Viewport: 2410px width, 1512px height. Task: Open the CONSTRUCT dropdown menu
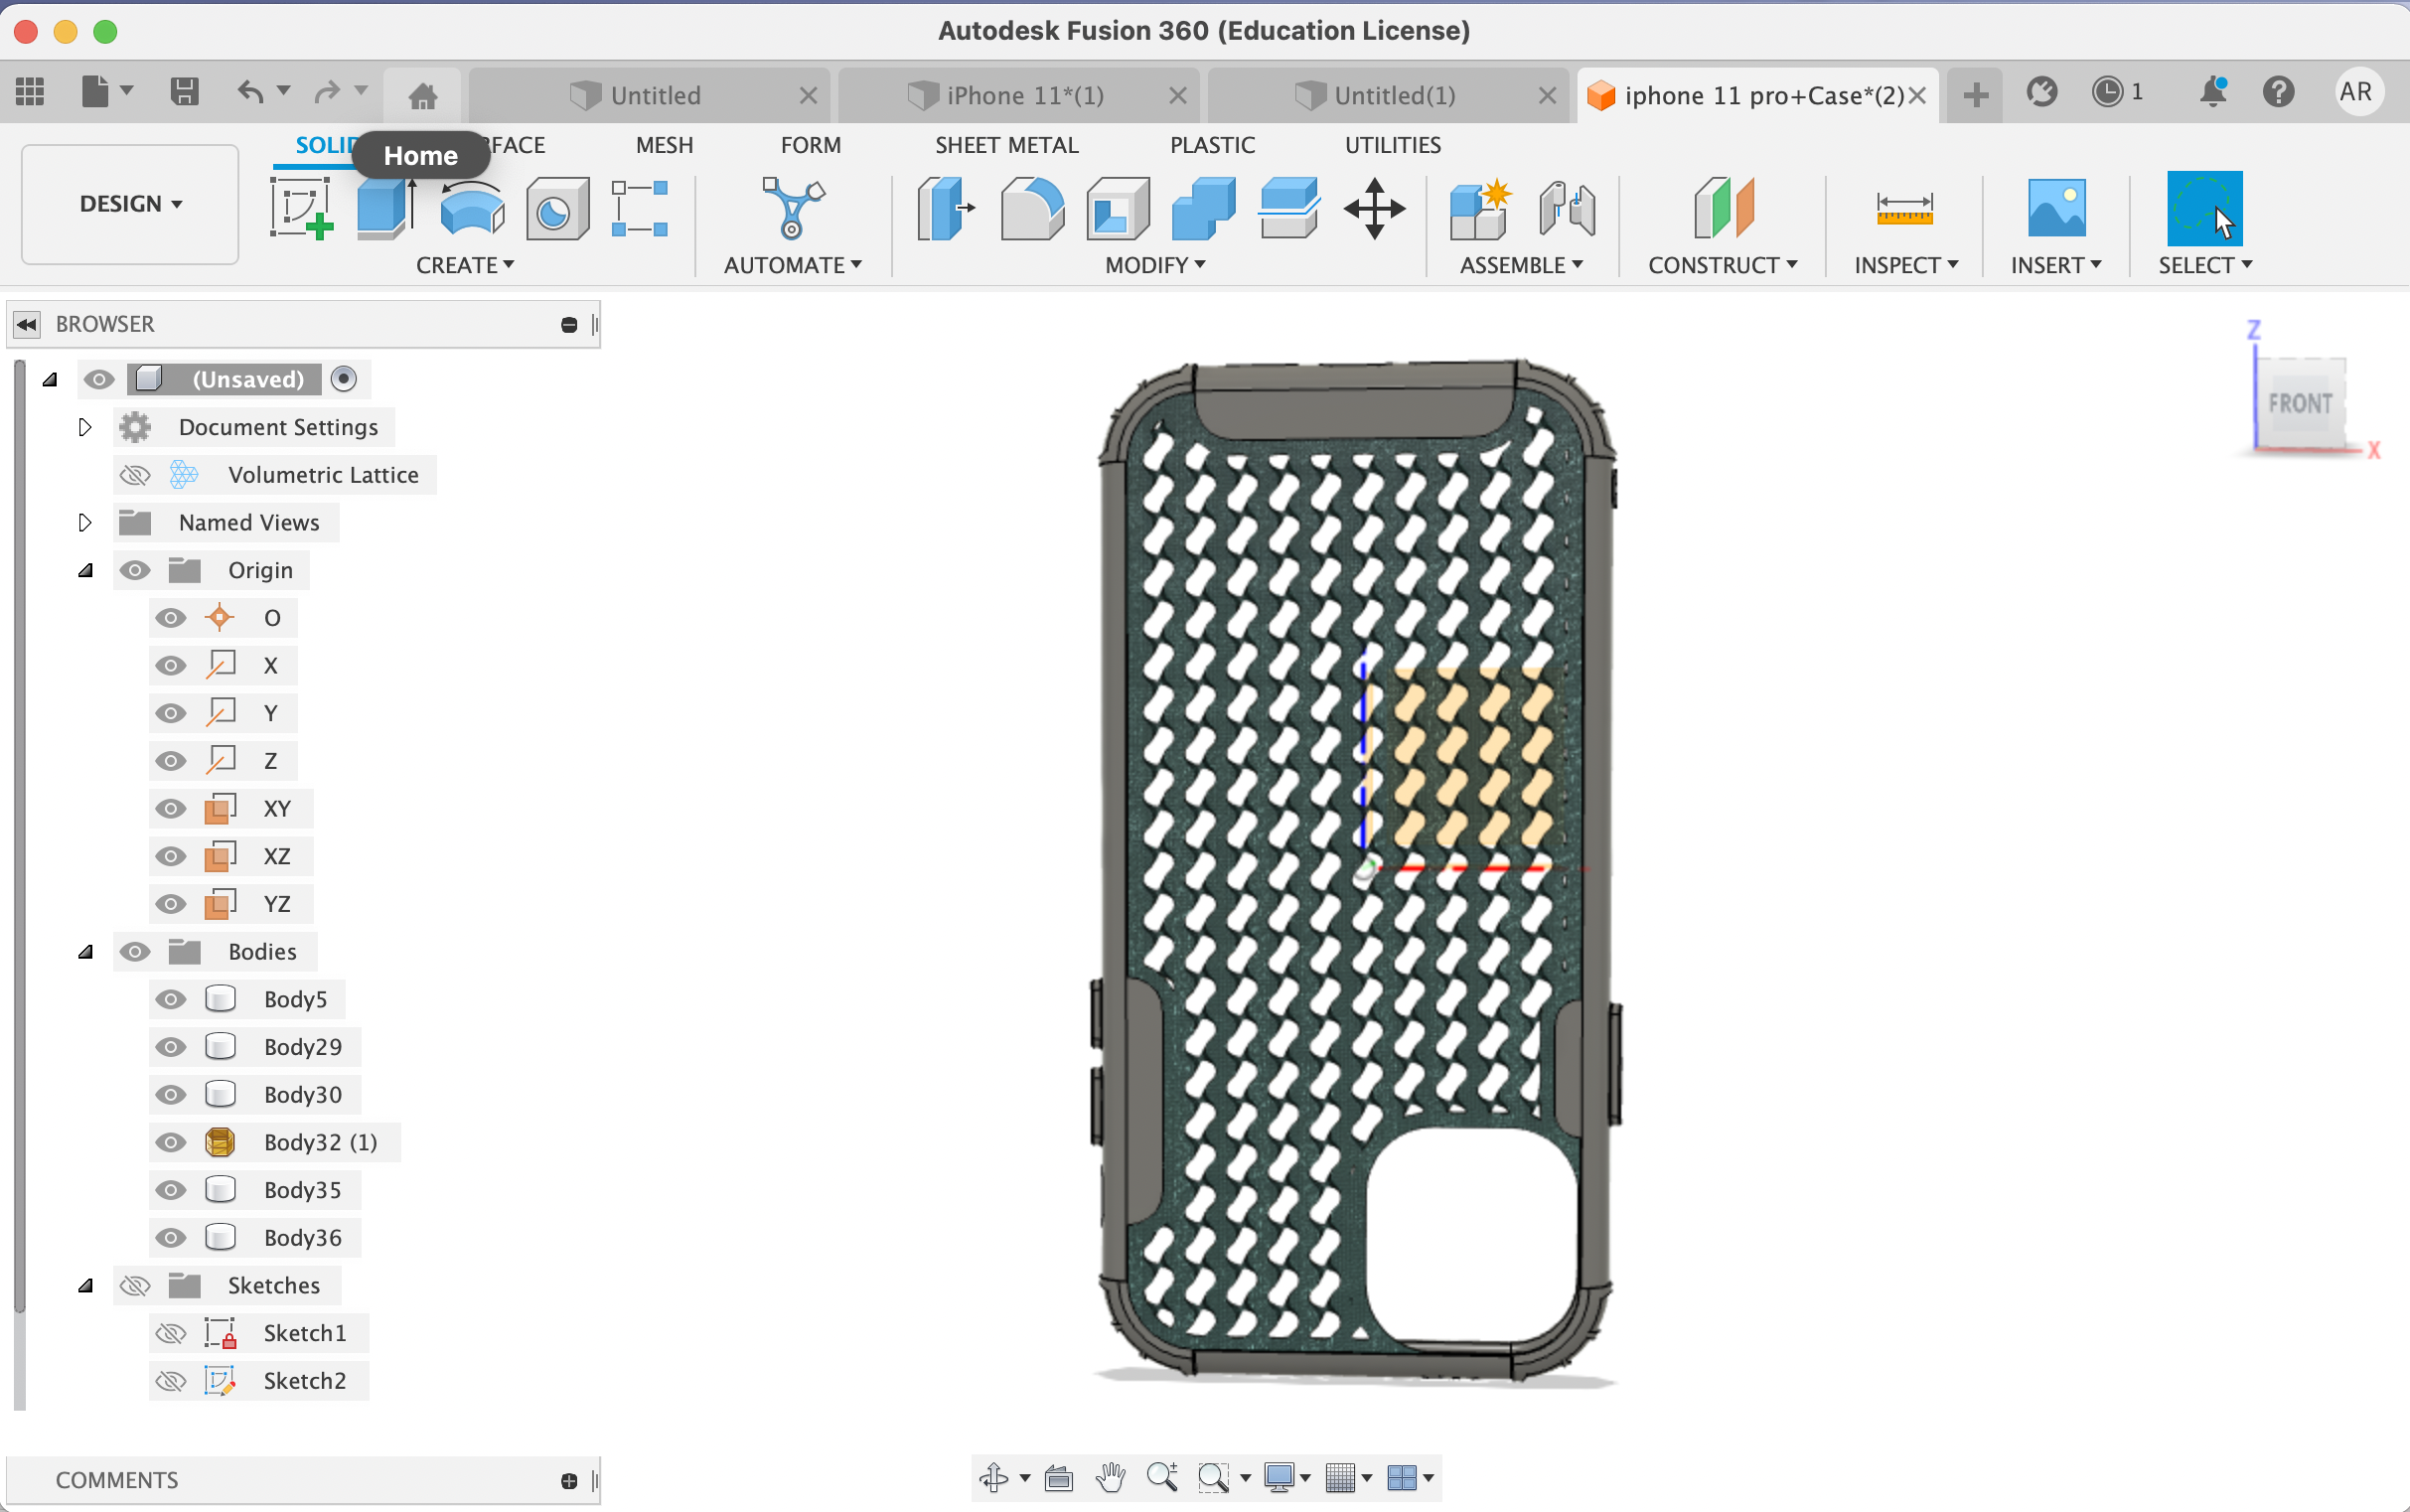[x=1723, y=265]
